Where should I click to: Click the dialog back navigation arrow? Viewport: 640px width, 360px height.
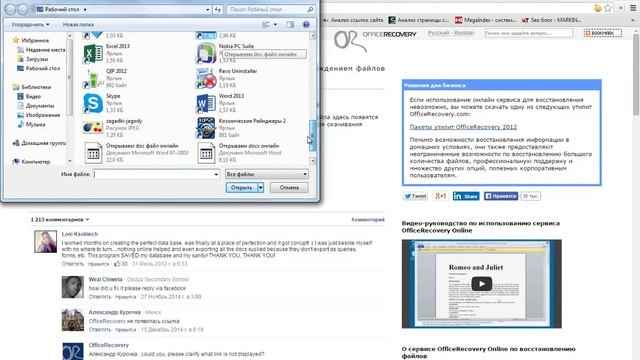pos(11,9)
